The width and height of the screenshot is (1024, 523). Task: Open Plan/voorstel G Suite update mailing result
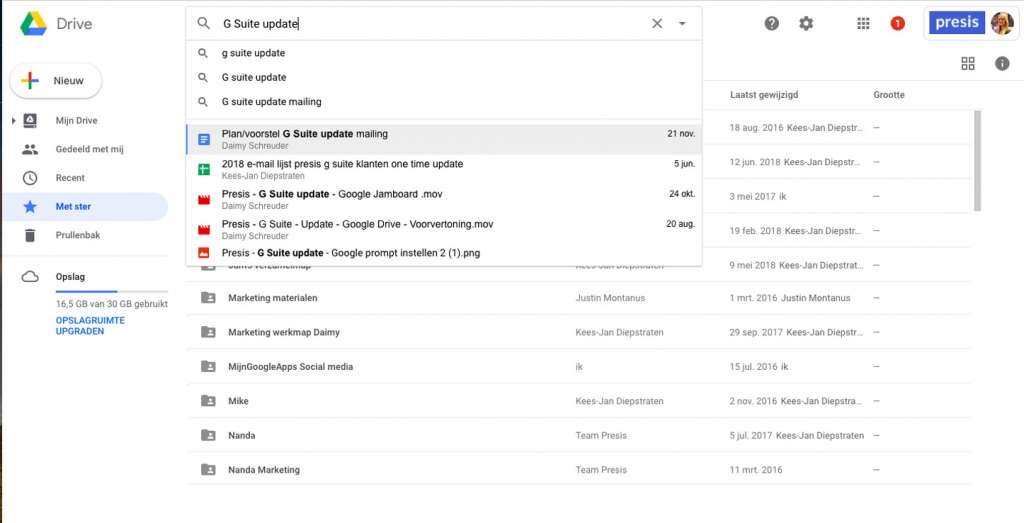pos(444,139)
